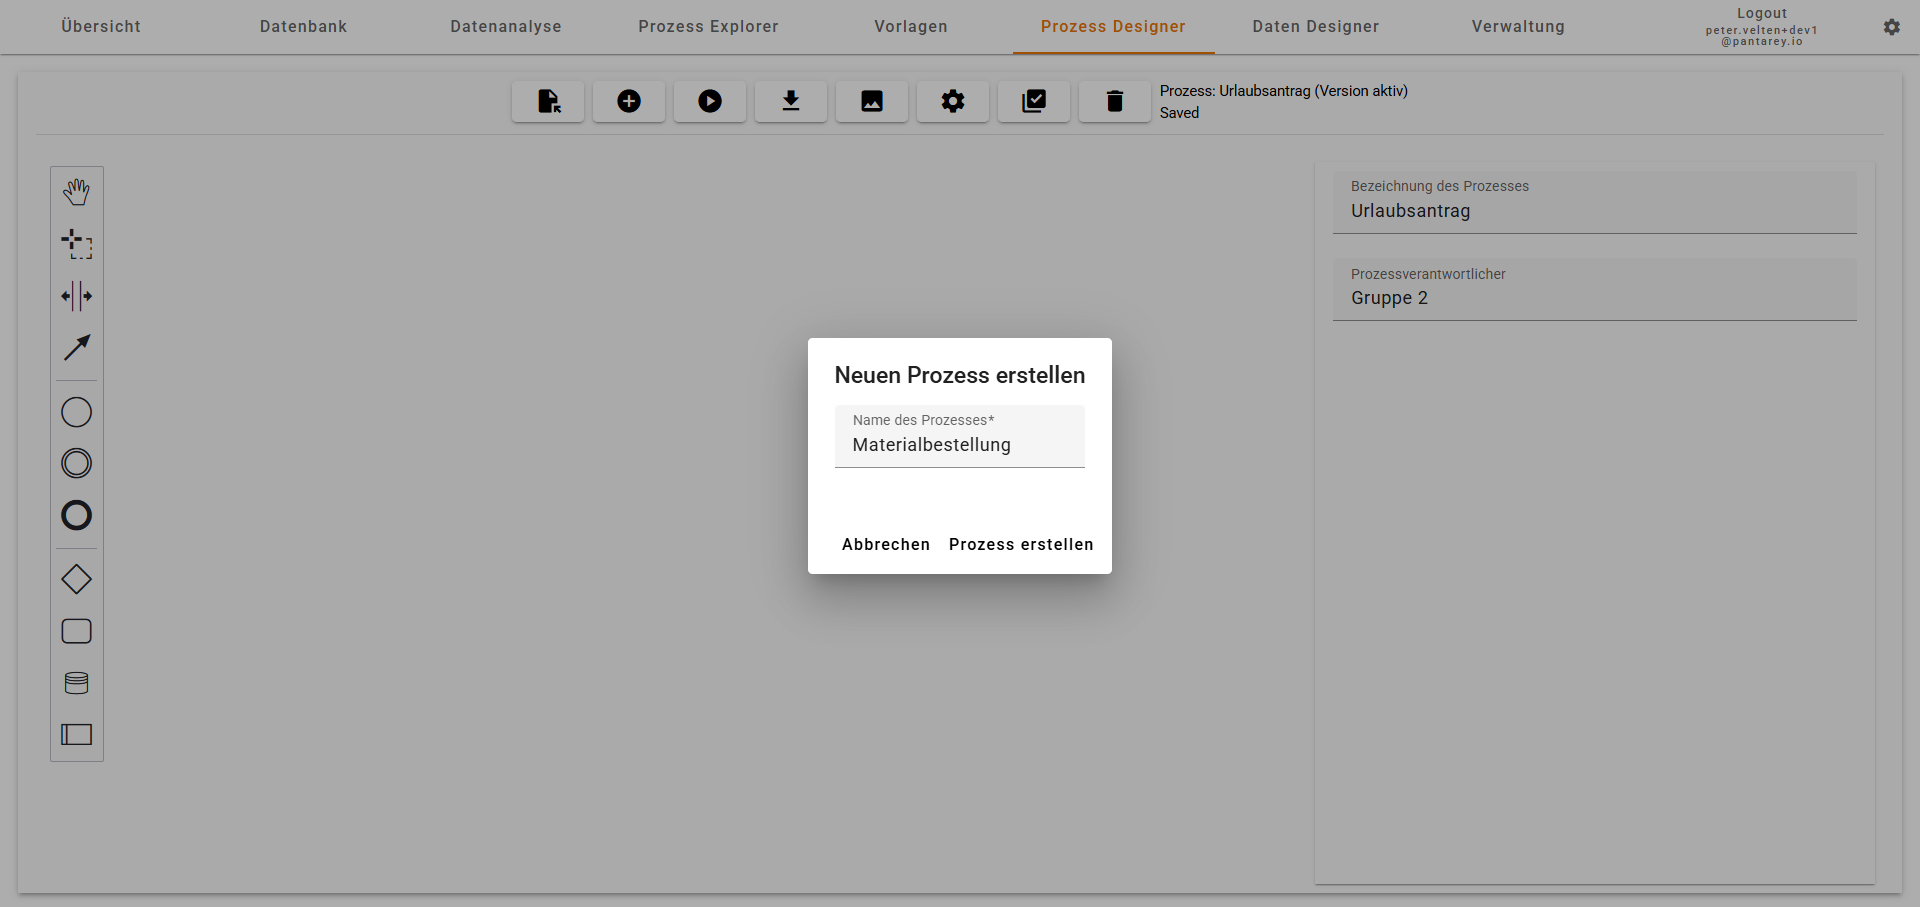Open the Prozessverantwortlicher Gruppe 2 field

coord(1594,298)
